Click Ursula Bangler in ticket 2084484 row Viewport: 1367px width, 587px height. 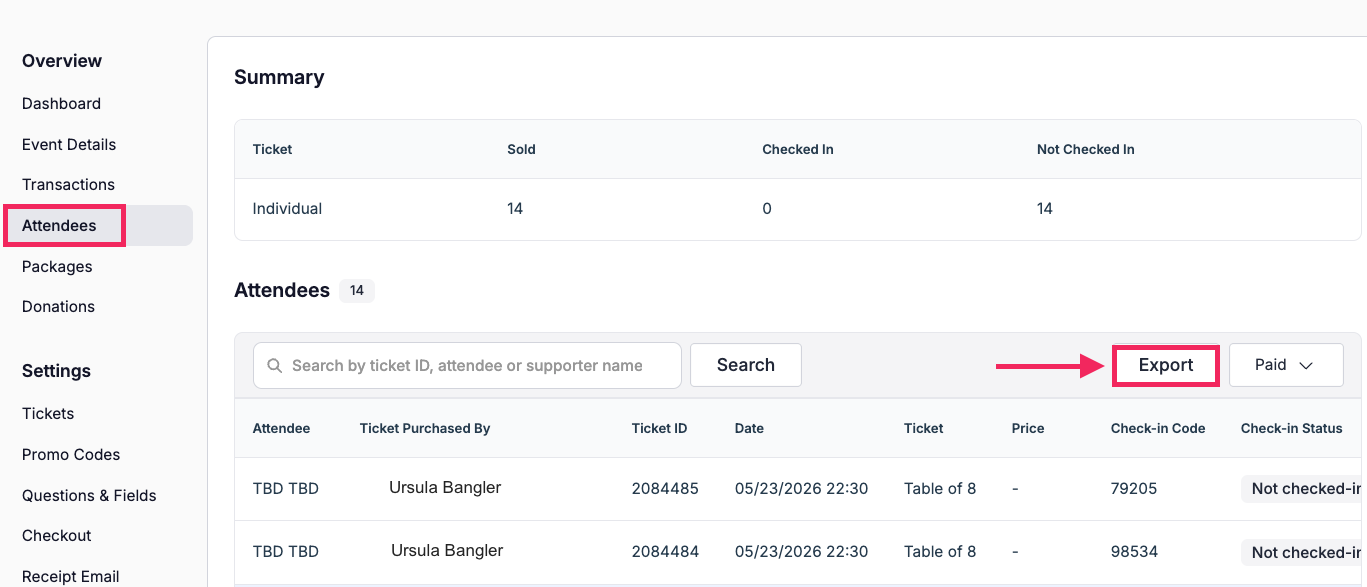447,551
